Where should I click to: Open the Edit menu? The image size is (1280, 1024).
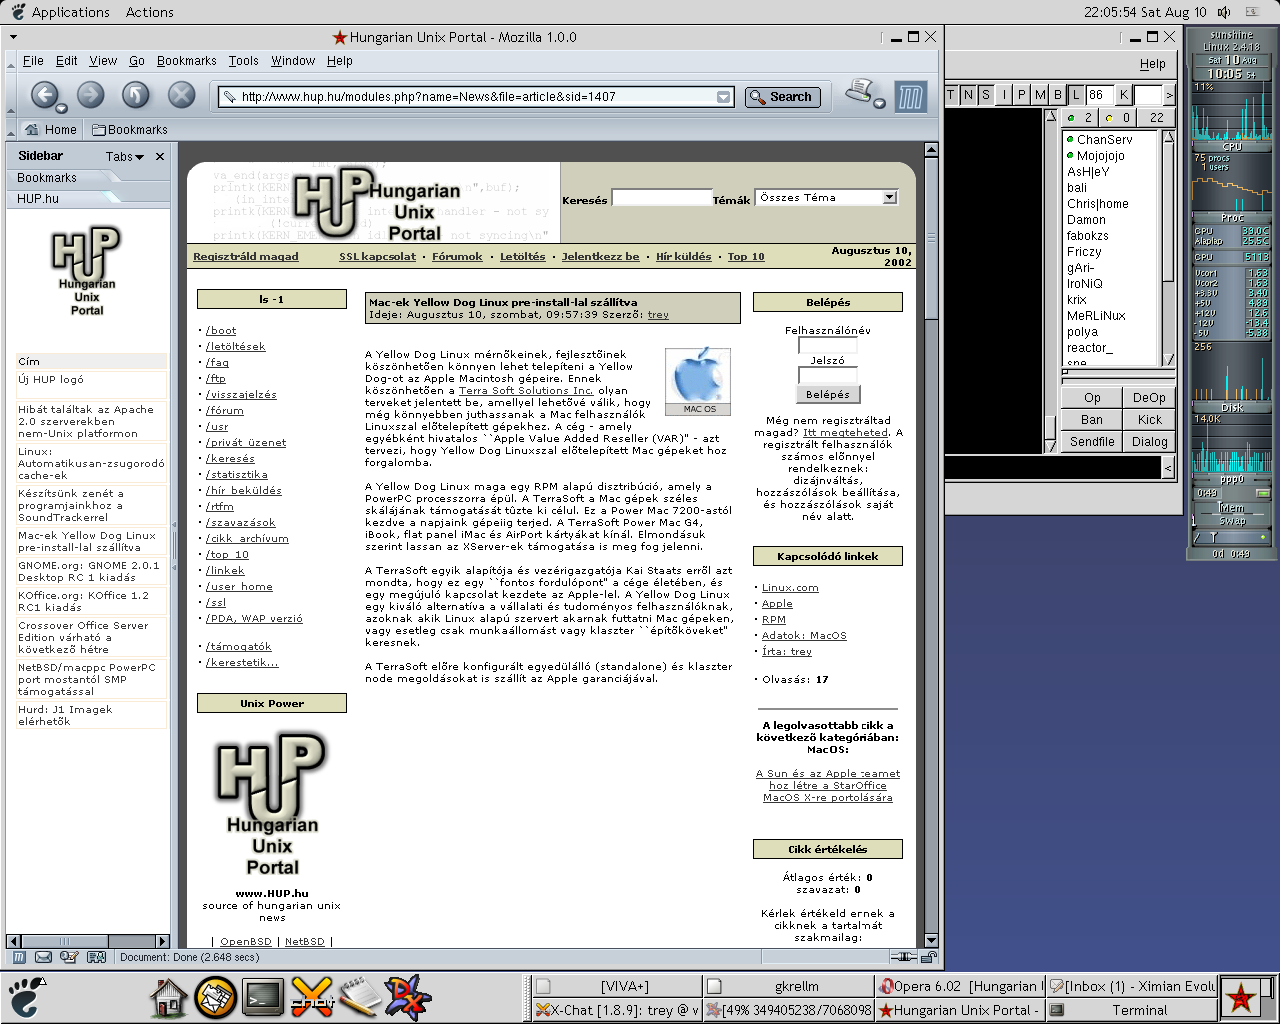click(67, 61)
